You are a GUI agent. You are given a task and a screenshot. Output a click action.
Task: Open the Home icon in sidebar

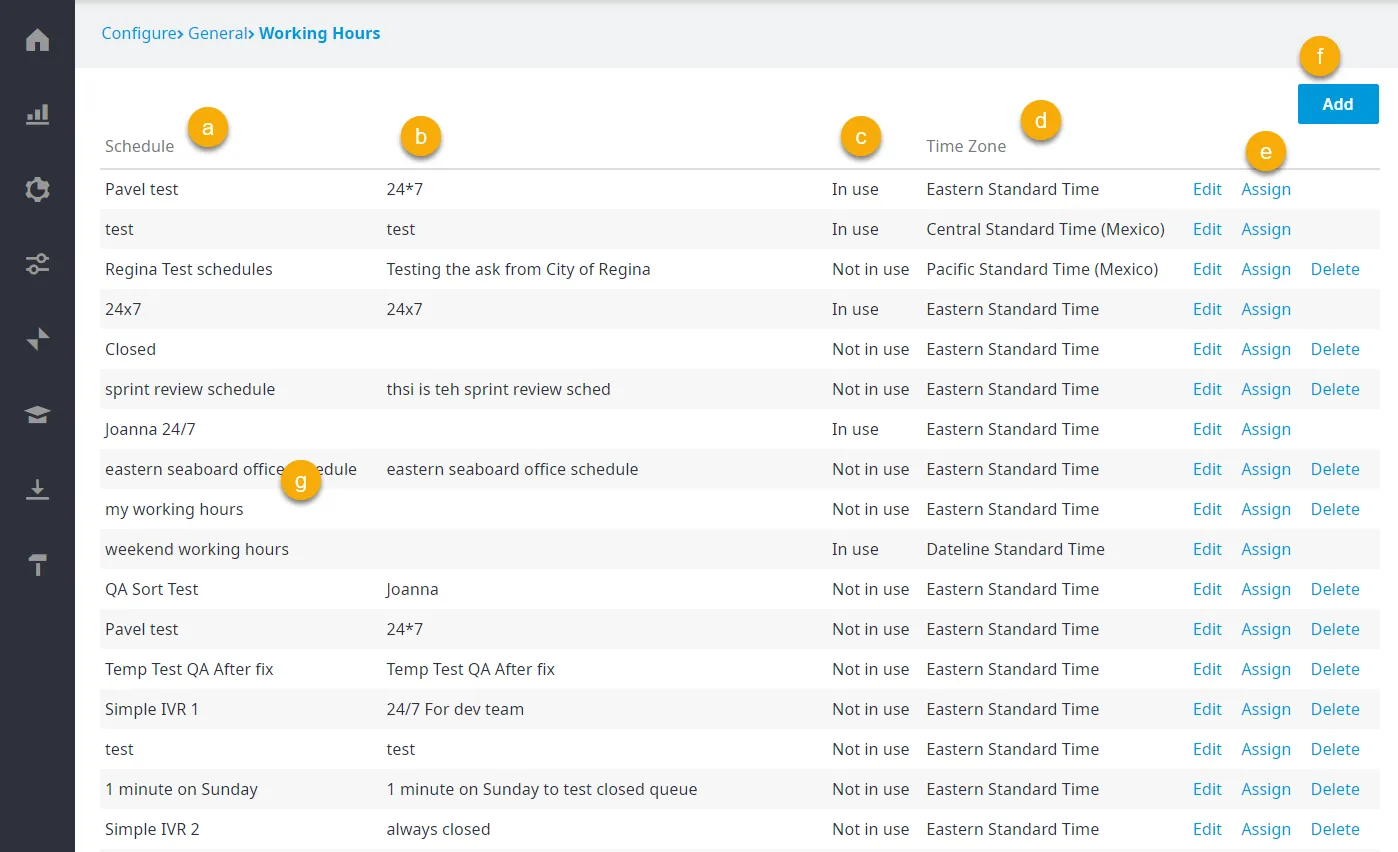click(37, 40)
